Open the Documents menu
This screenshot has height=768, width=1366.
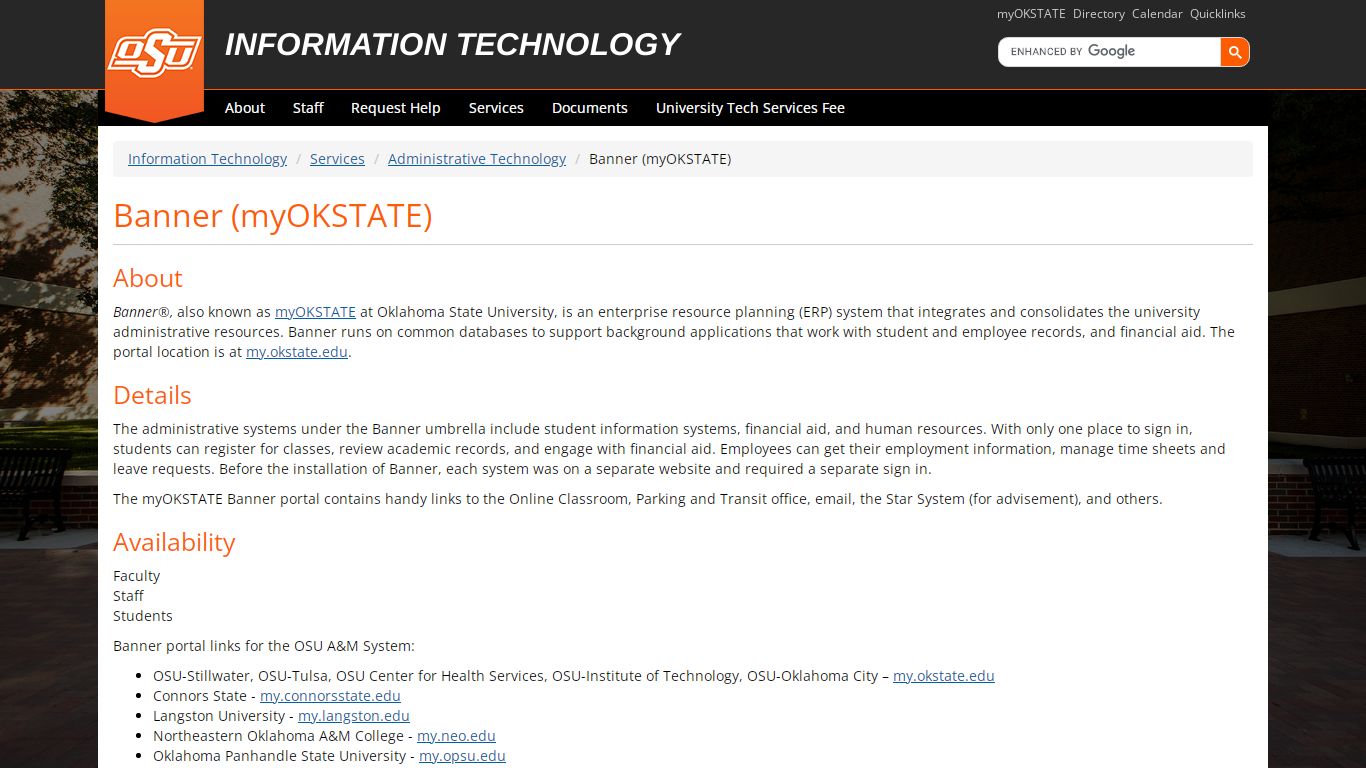(590, 108)
